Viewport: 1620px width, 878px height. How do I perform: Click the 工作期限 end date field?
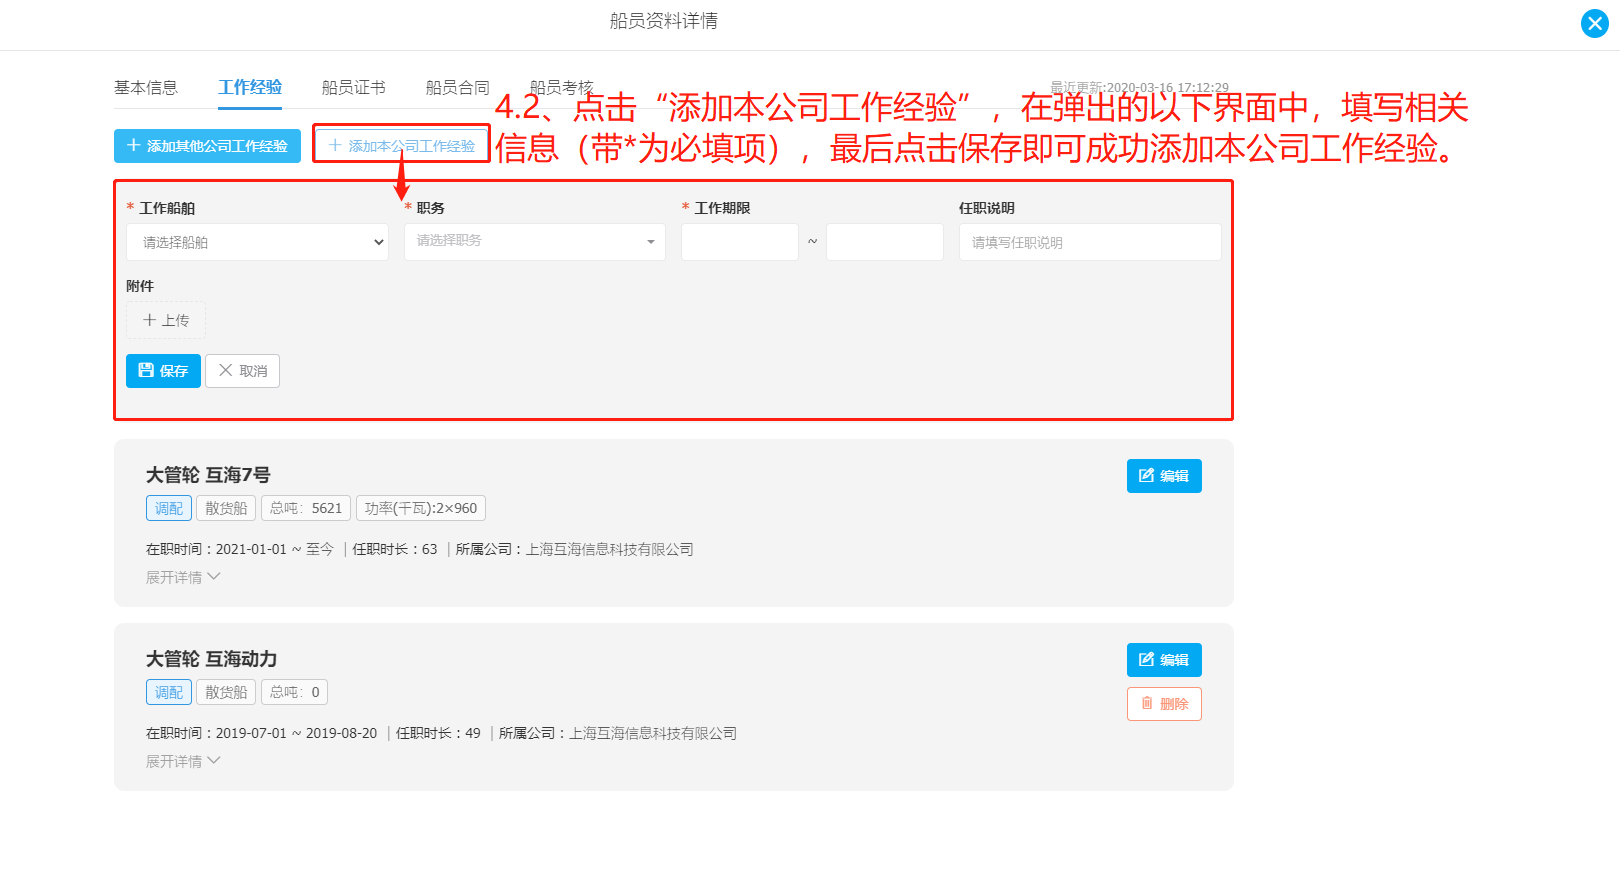coord(885,242)
